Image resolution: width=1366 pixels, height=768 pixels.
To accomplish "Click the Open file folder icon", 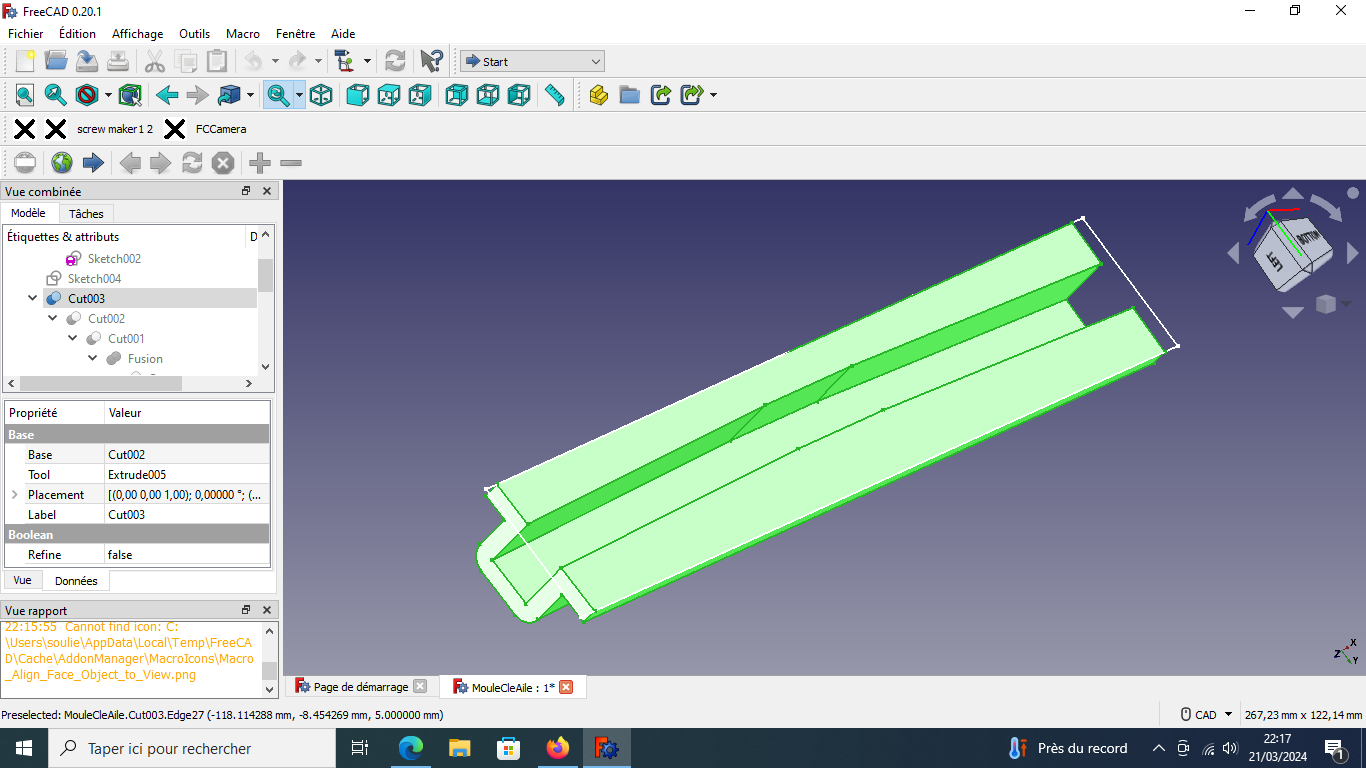I will tap(56, 61).
